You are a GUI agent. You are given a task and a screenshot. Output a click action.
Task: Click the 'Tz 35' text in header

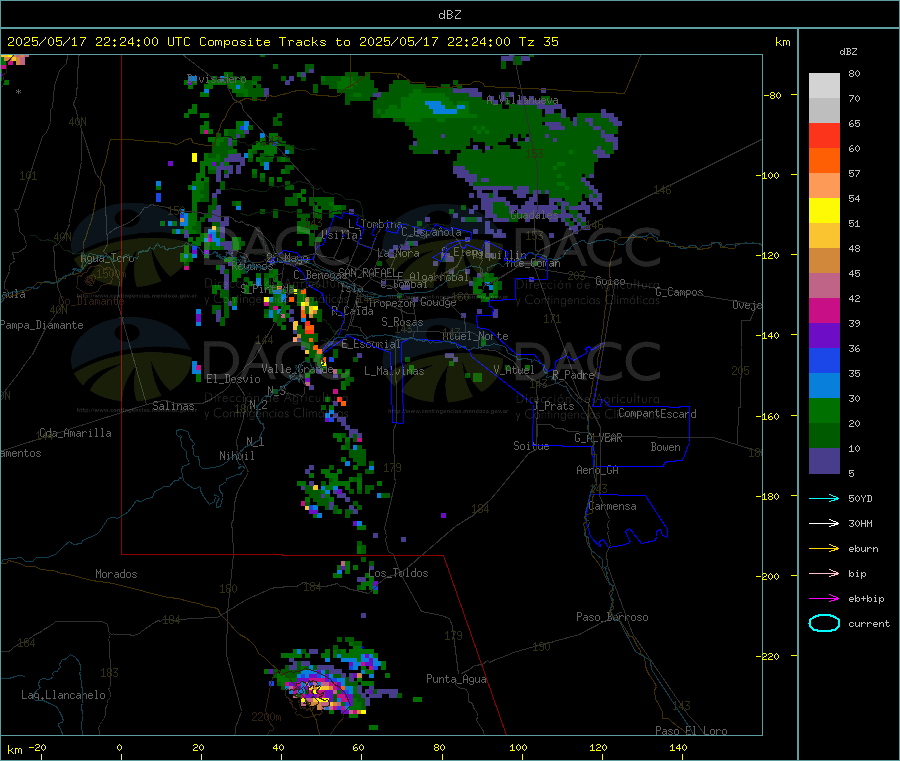pos(538,42)
